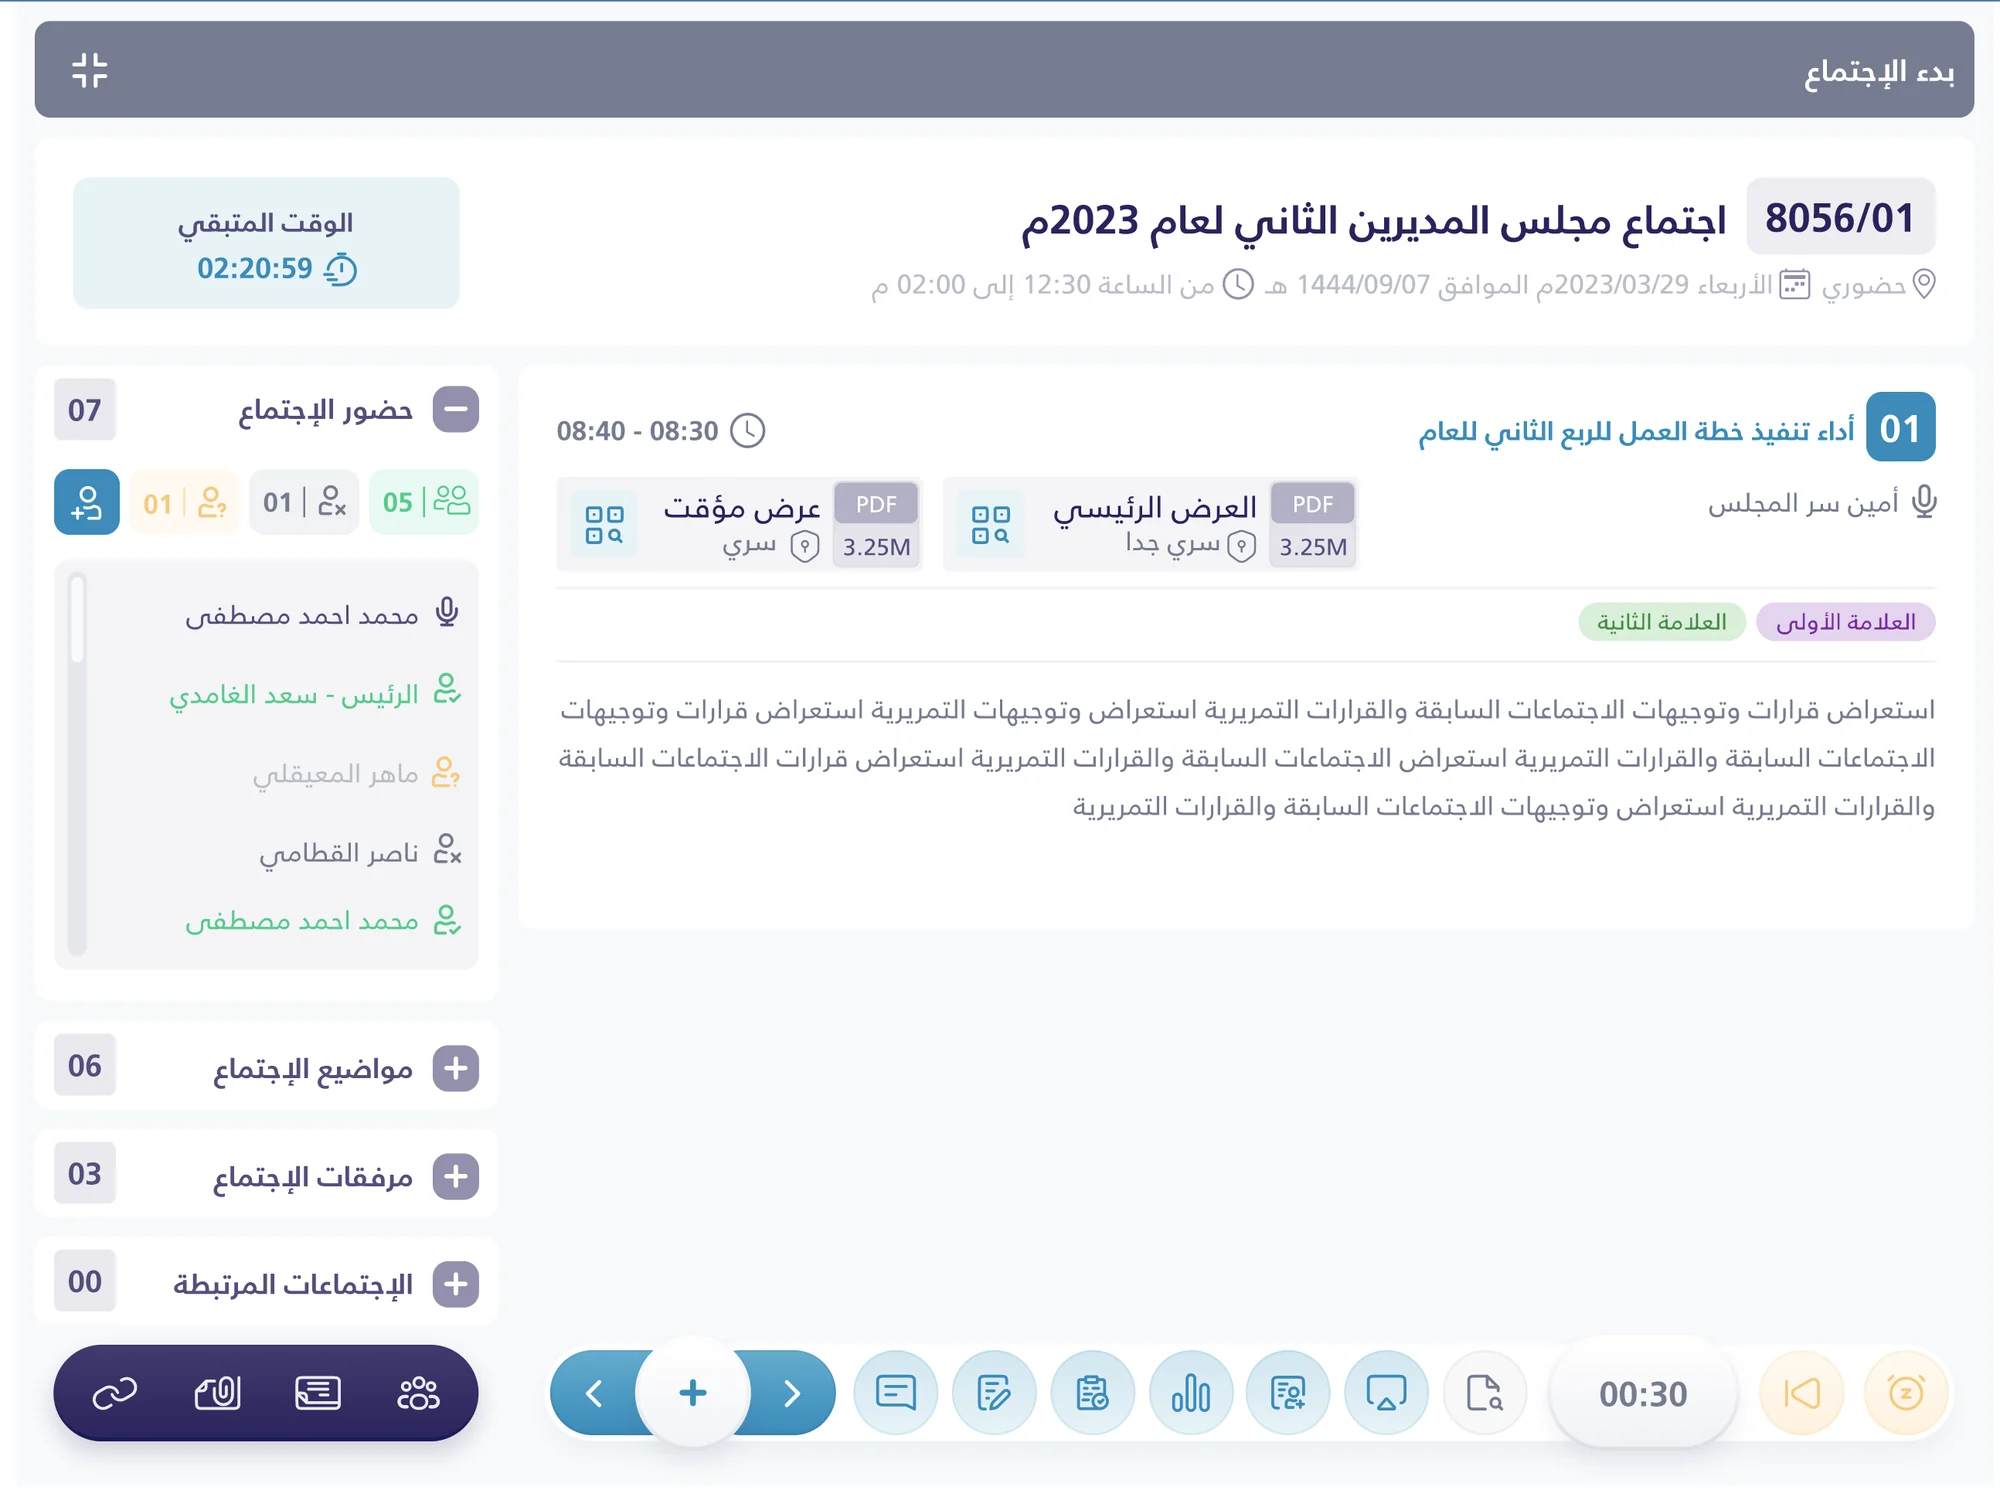Screen dimensions: 2000x1504
Task: Select attendee الرئيس - سعد الغامدي
Action: click(x=315, y=693)
